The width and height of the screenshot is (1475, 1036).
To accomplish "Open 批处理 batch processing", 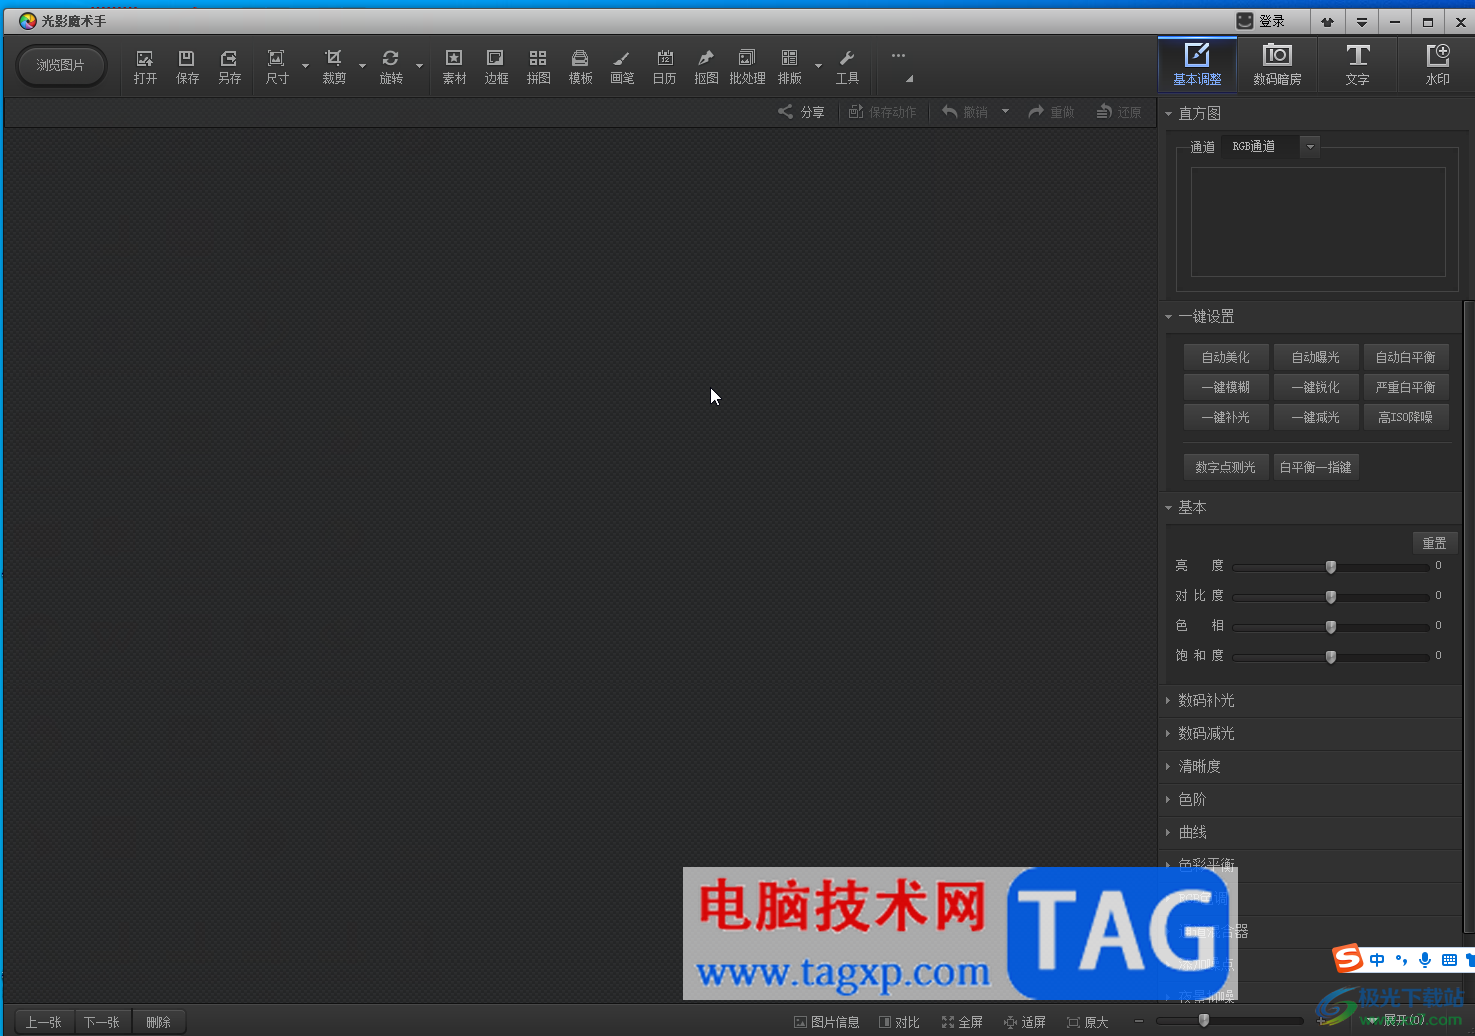I will [x=747, y=67].
